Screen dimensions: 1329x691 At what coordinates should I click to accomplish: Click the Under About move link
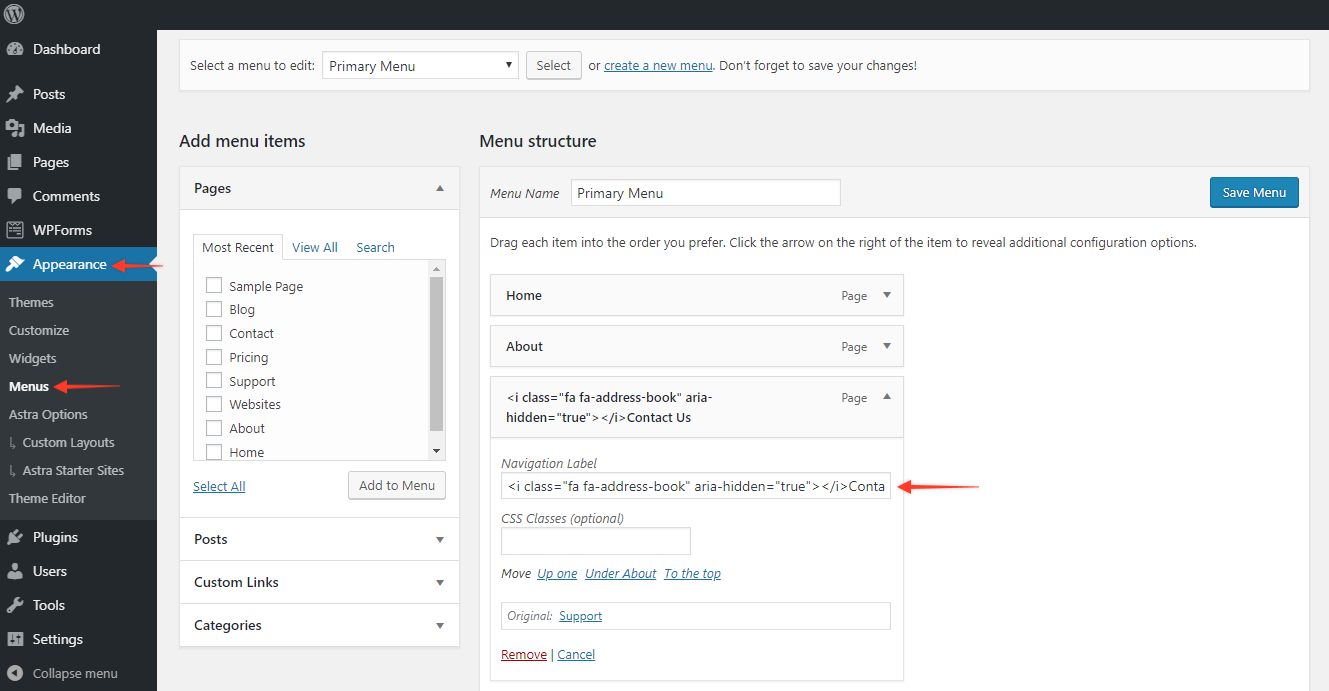(621, 573)
